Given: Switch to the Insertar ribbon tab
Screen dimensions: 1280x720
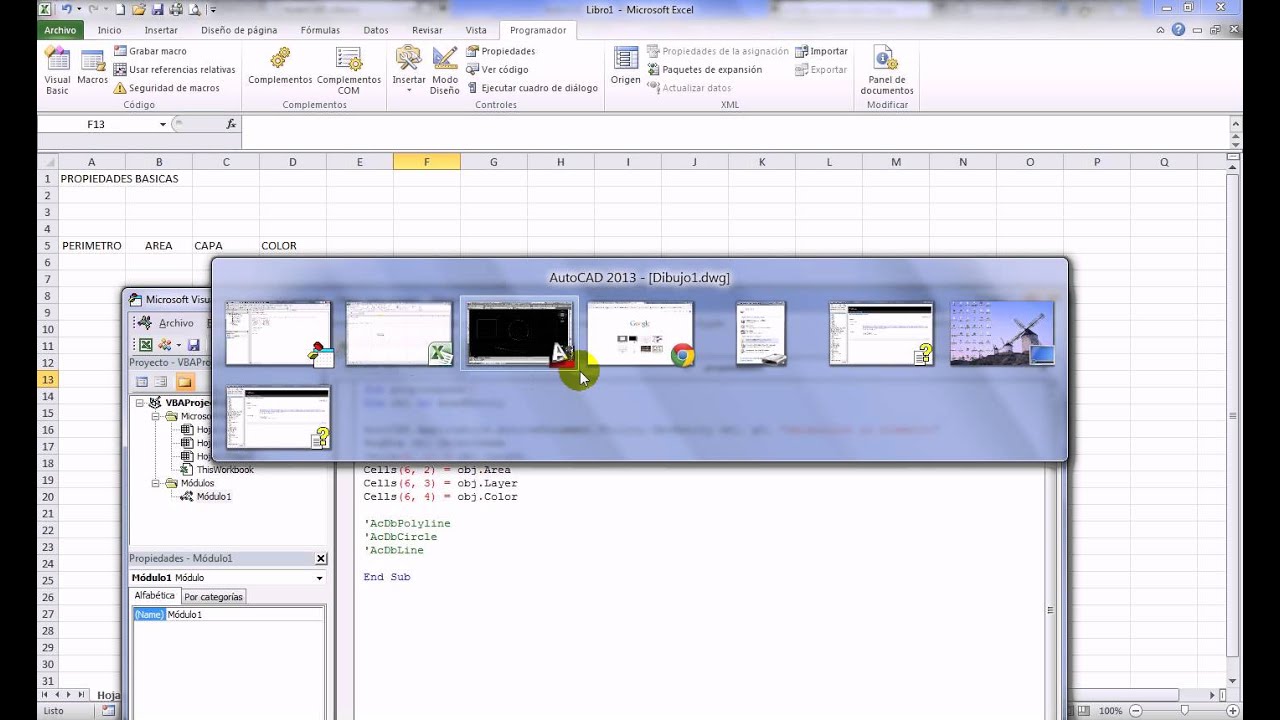Looking at the screenshot, I should click(x=161, y=30).
